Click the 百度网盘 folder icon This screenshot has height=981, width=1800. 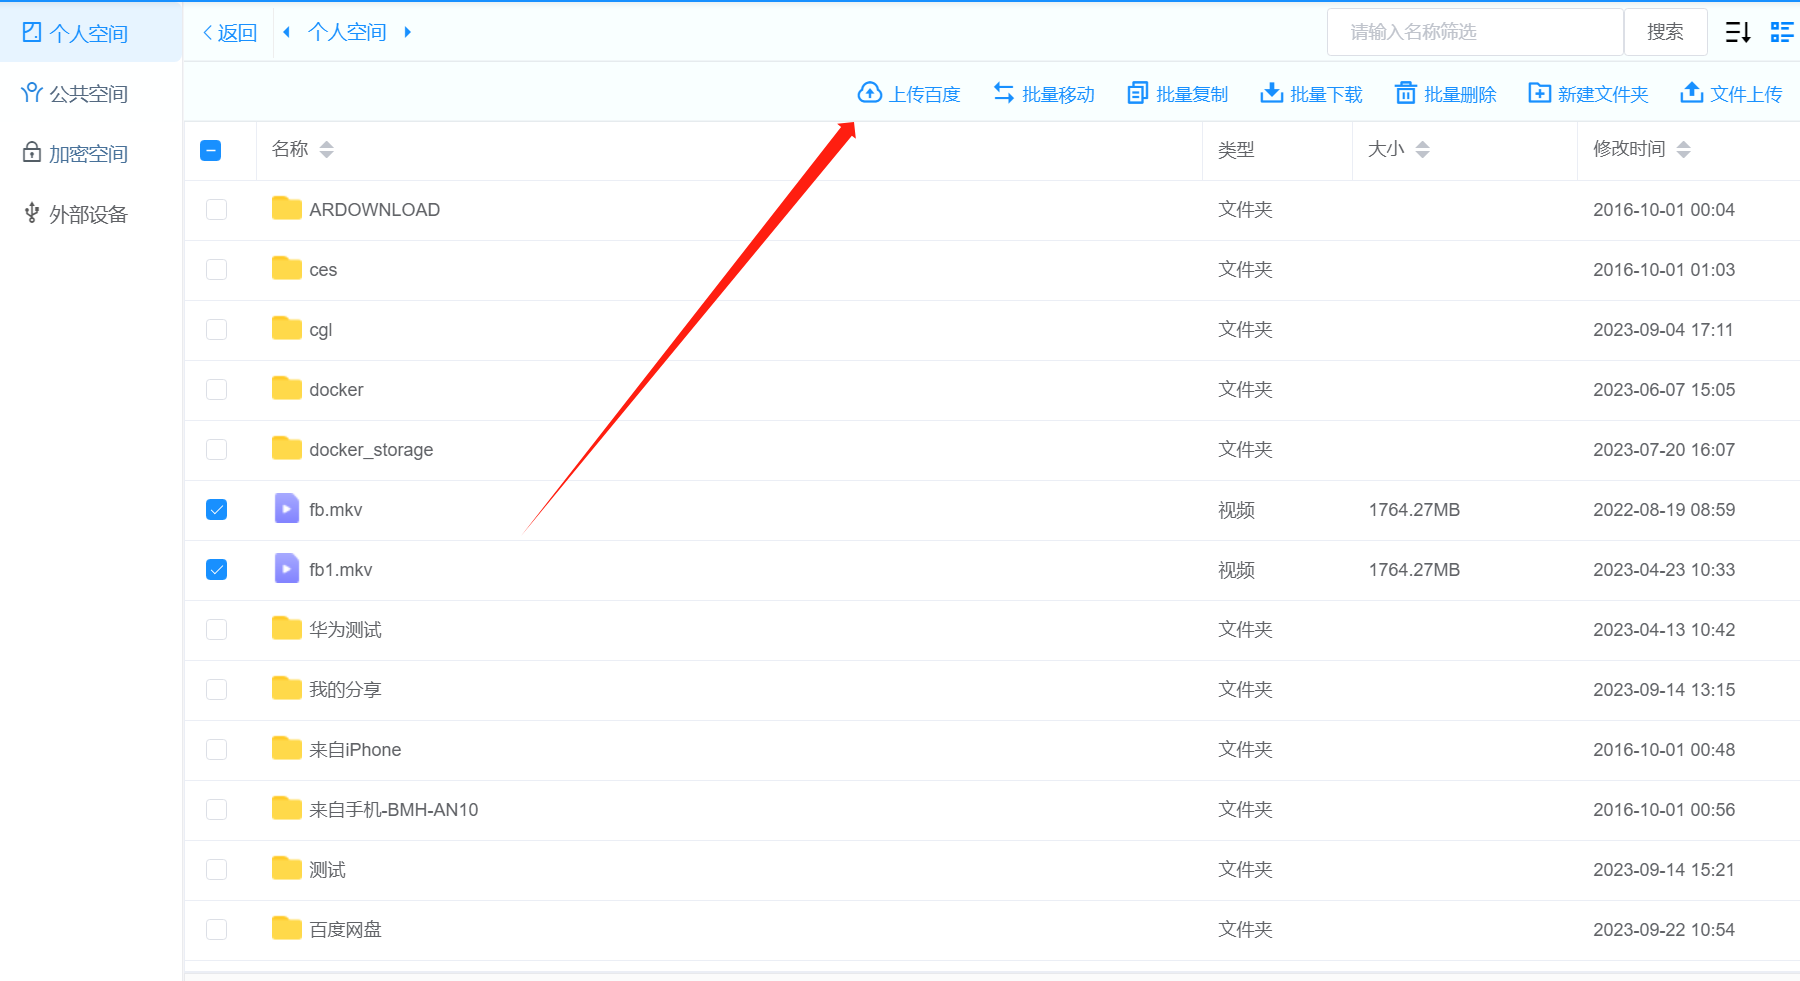click(287, 928)
